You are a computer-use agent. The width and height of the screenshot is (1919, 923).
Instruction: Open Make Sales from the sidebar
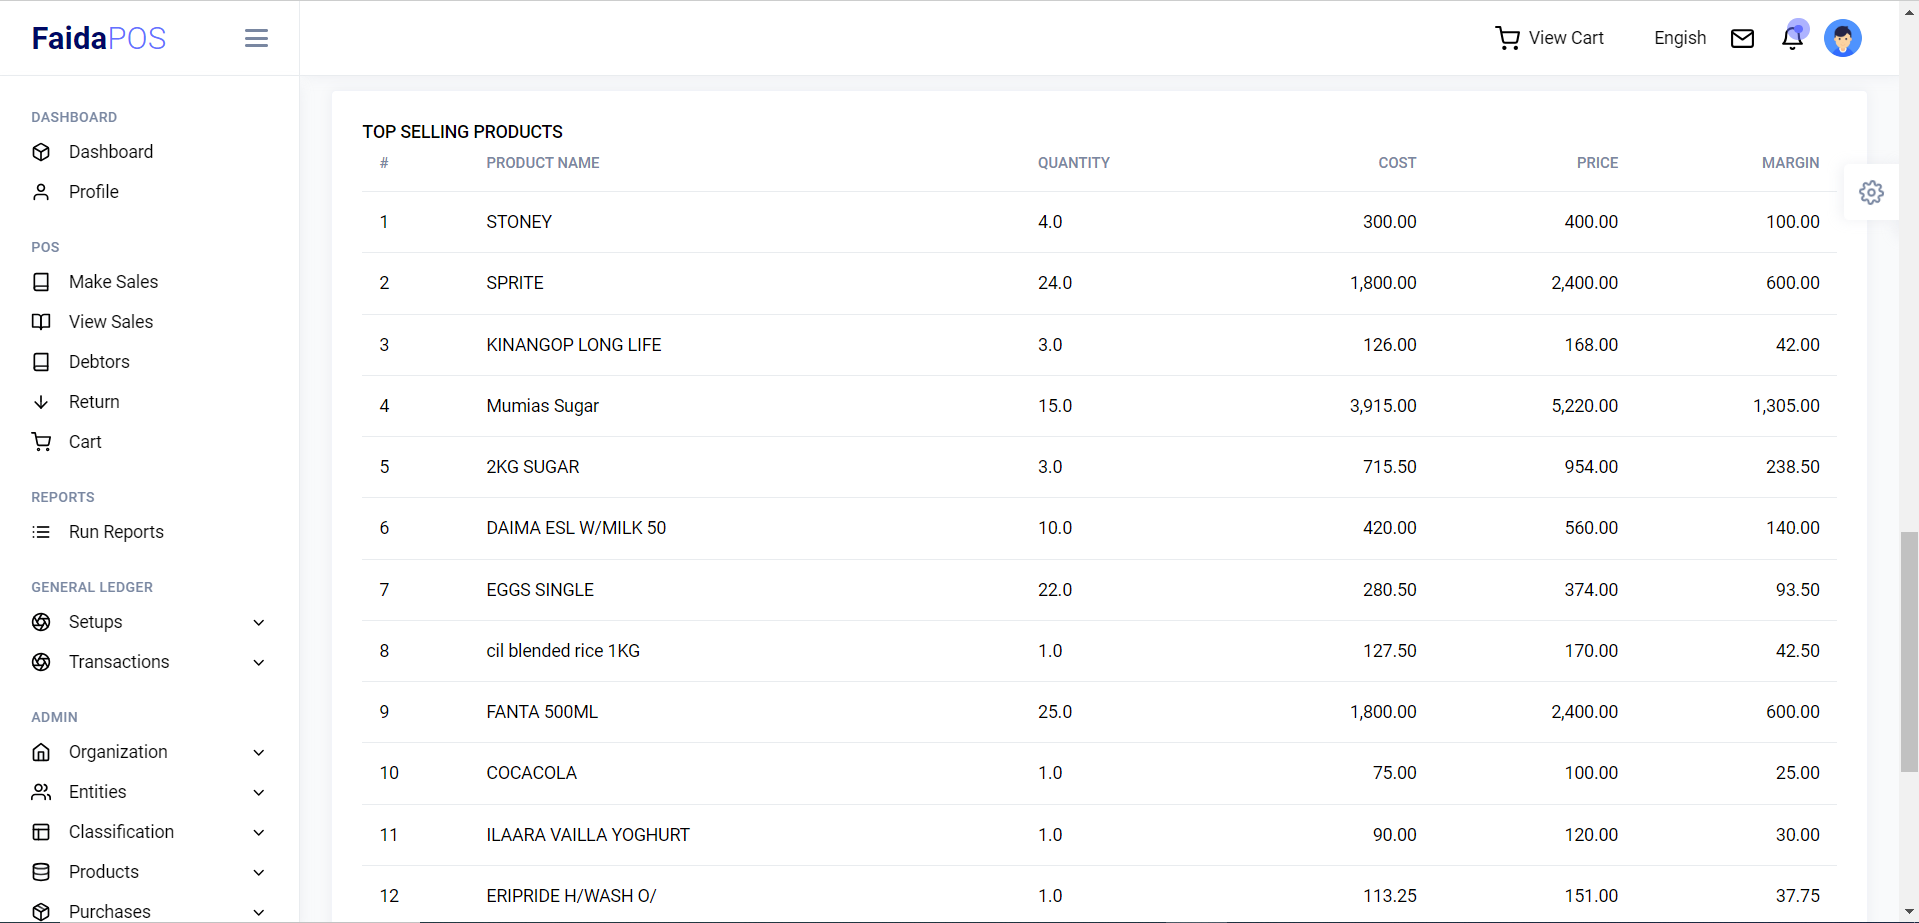coord(113,282)
